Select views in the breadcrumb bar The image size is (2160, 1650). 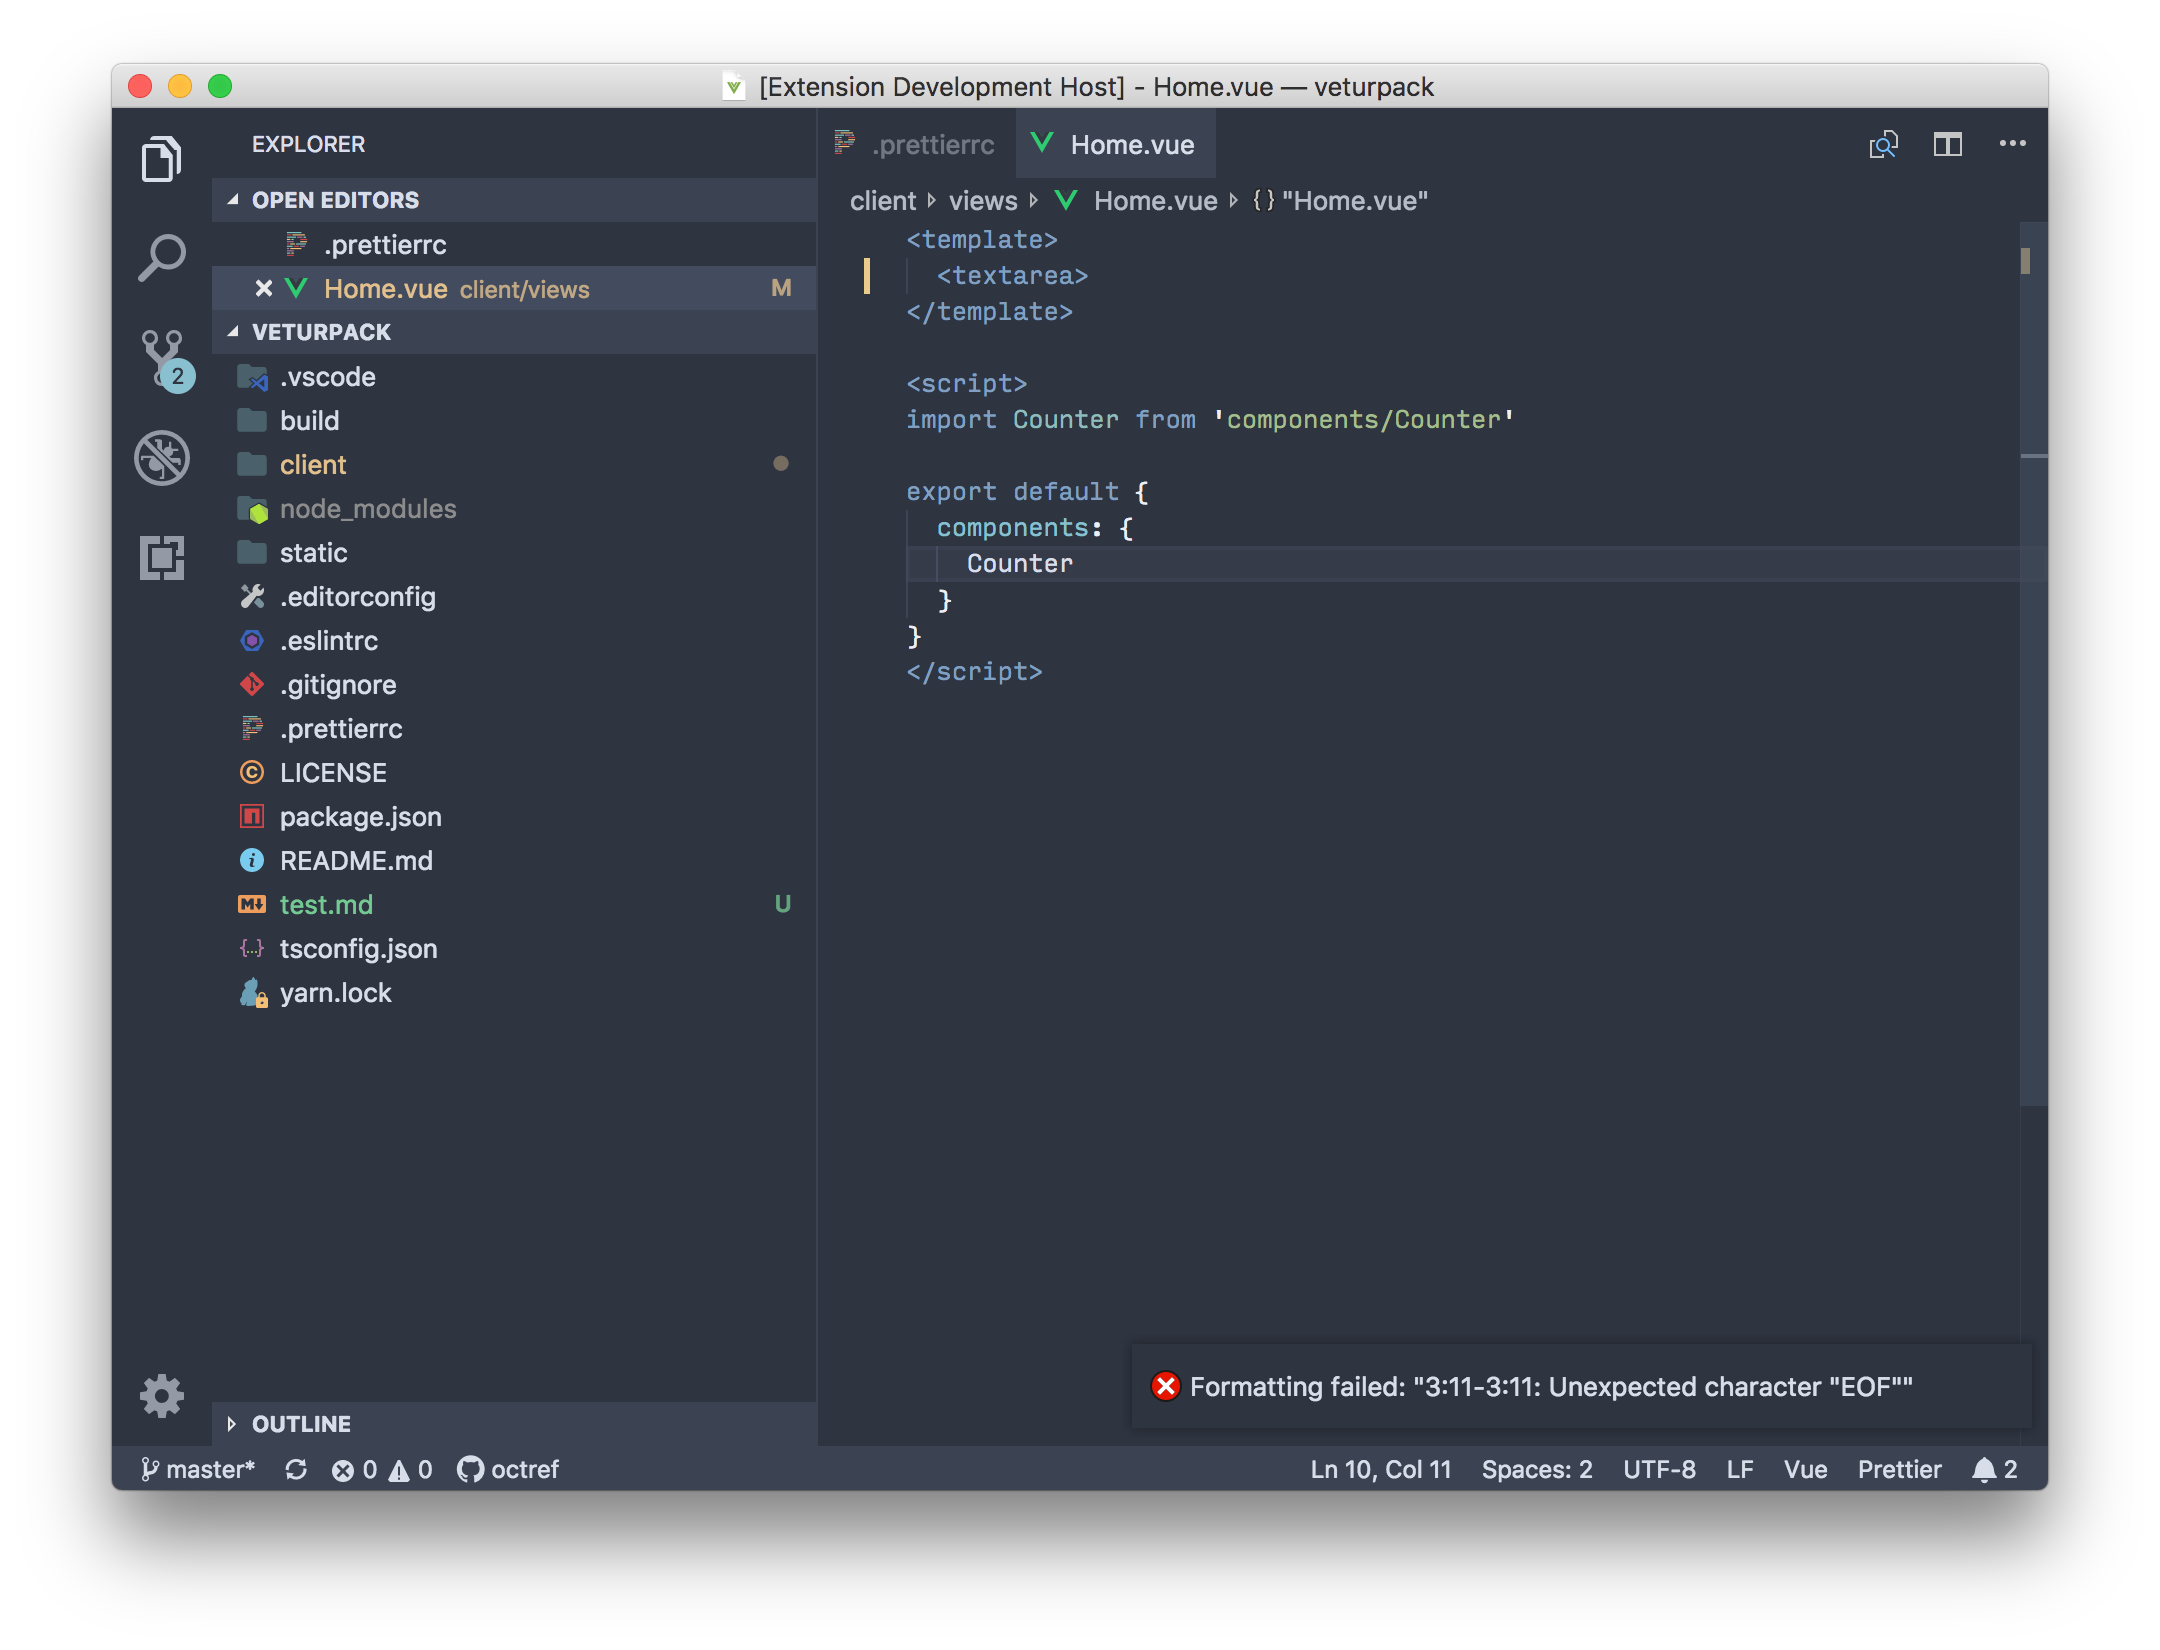click(983, 200)
